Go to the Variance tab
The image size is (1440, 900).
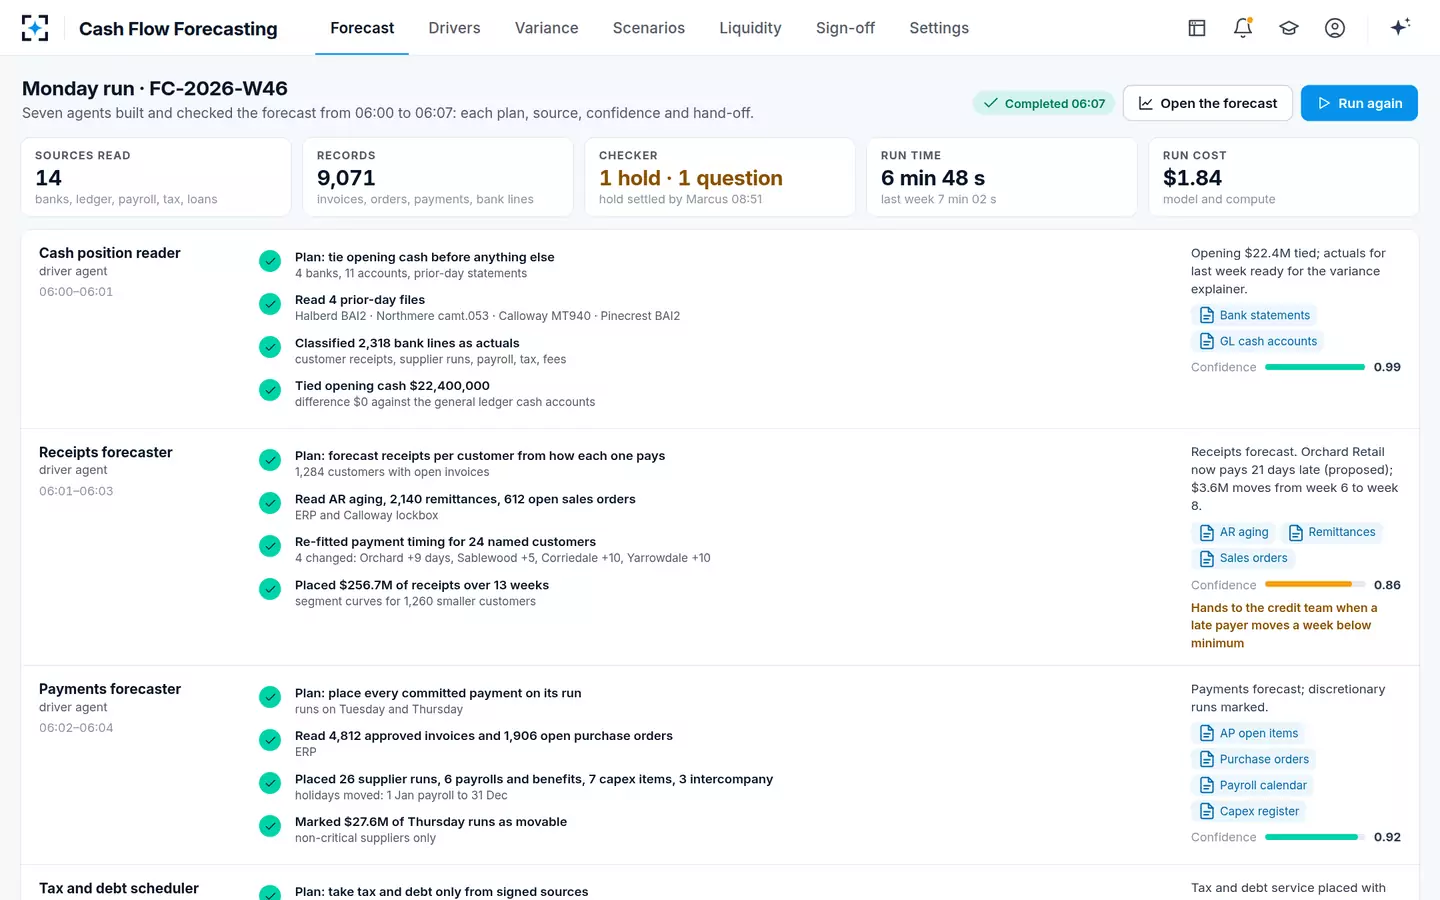[546, 28]
